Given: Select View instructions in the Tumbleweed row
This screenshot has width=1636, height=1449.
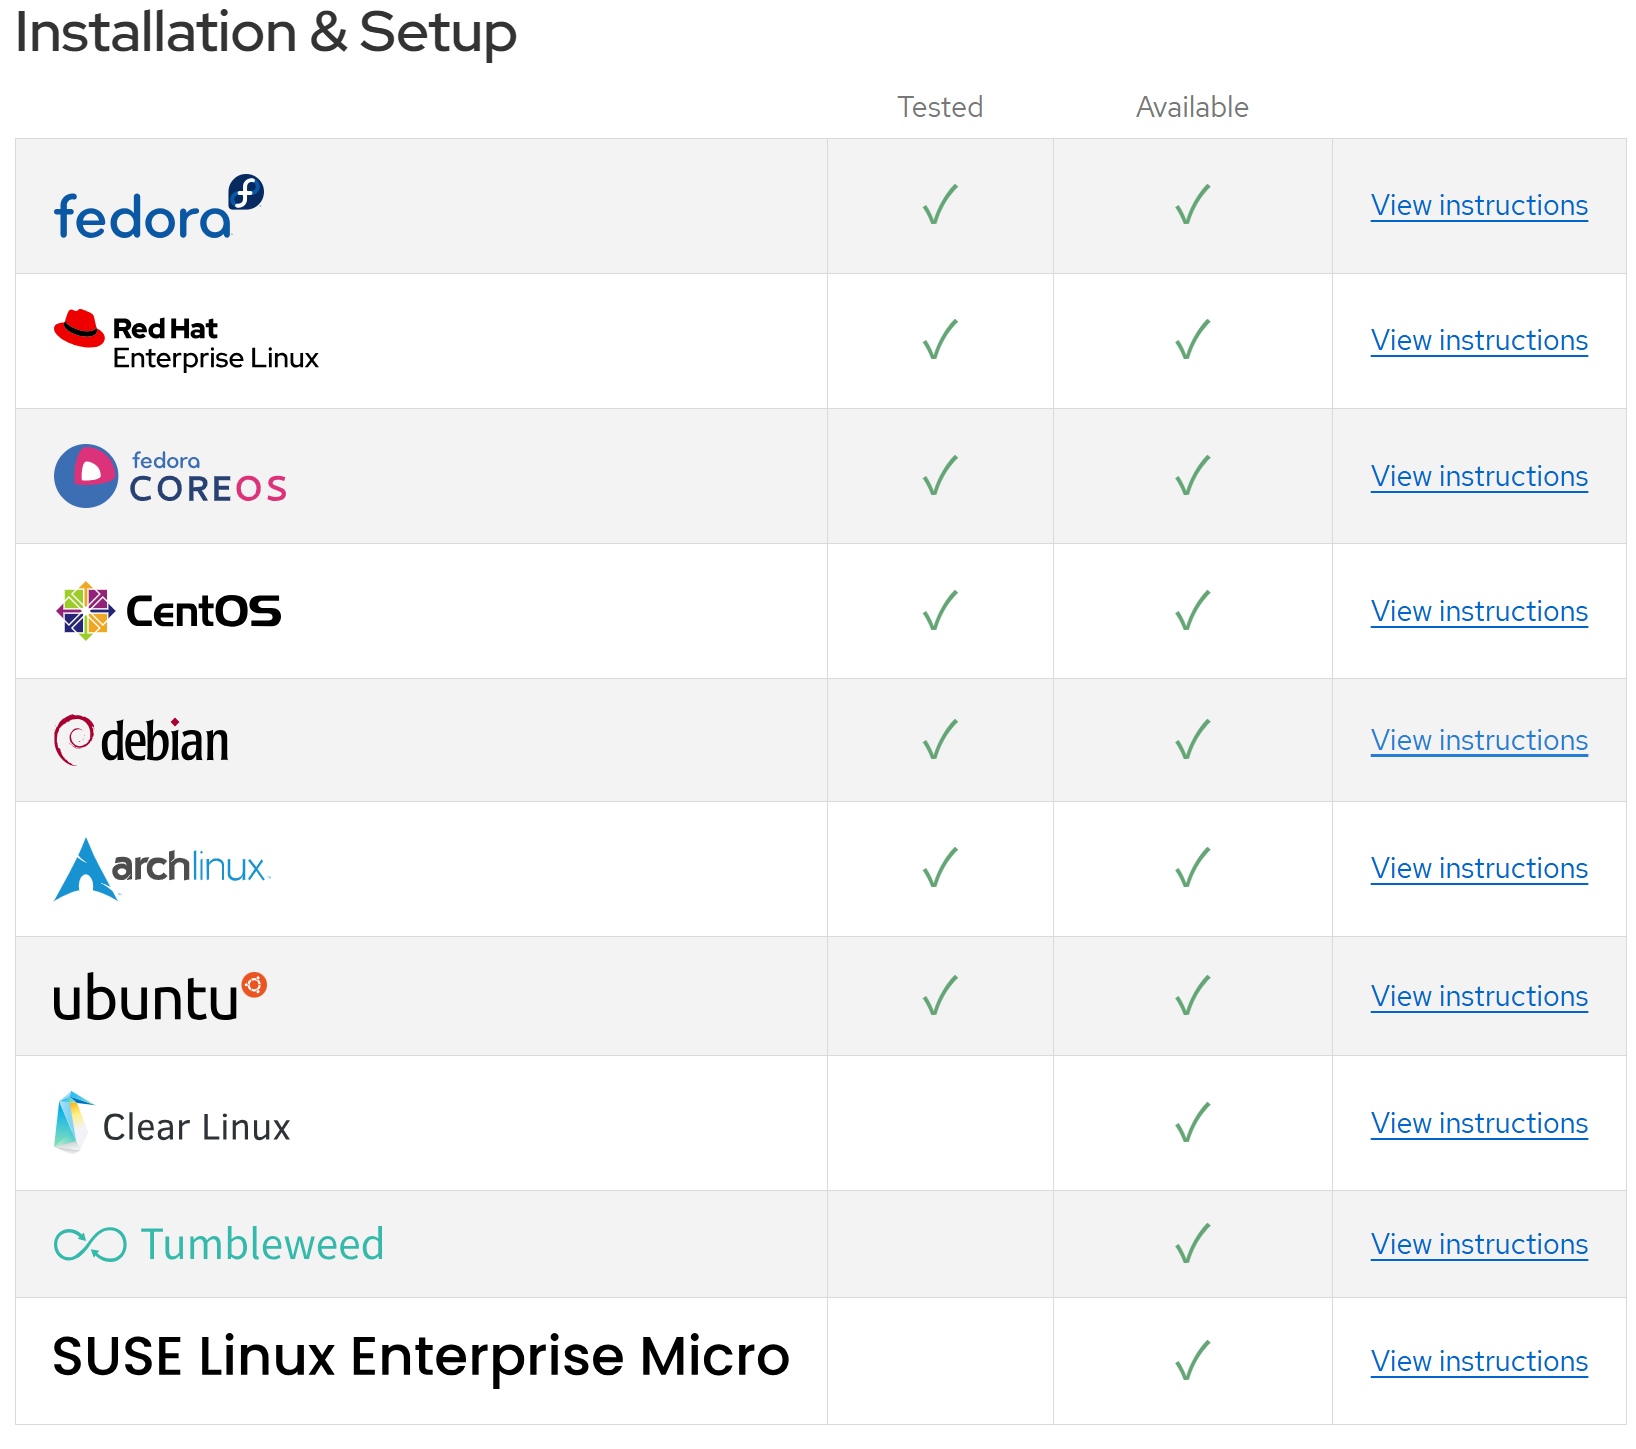Looking at the screenshot, I should pyautogui.click(x=1479, y=1245).
